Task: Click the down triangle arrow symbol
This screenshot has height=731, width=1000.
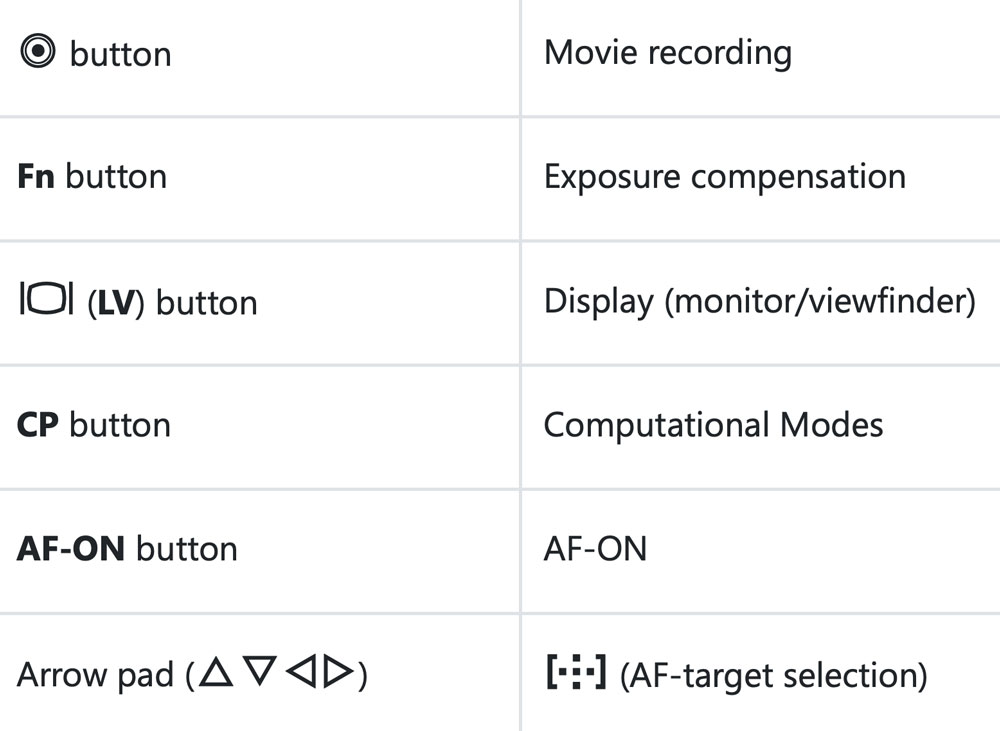Action: click(x=260, y=674)
